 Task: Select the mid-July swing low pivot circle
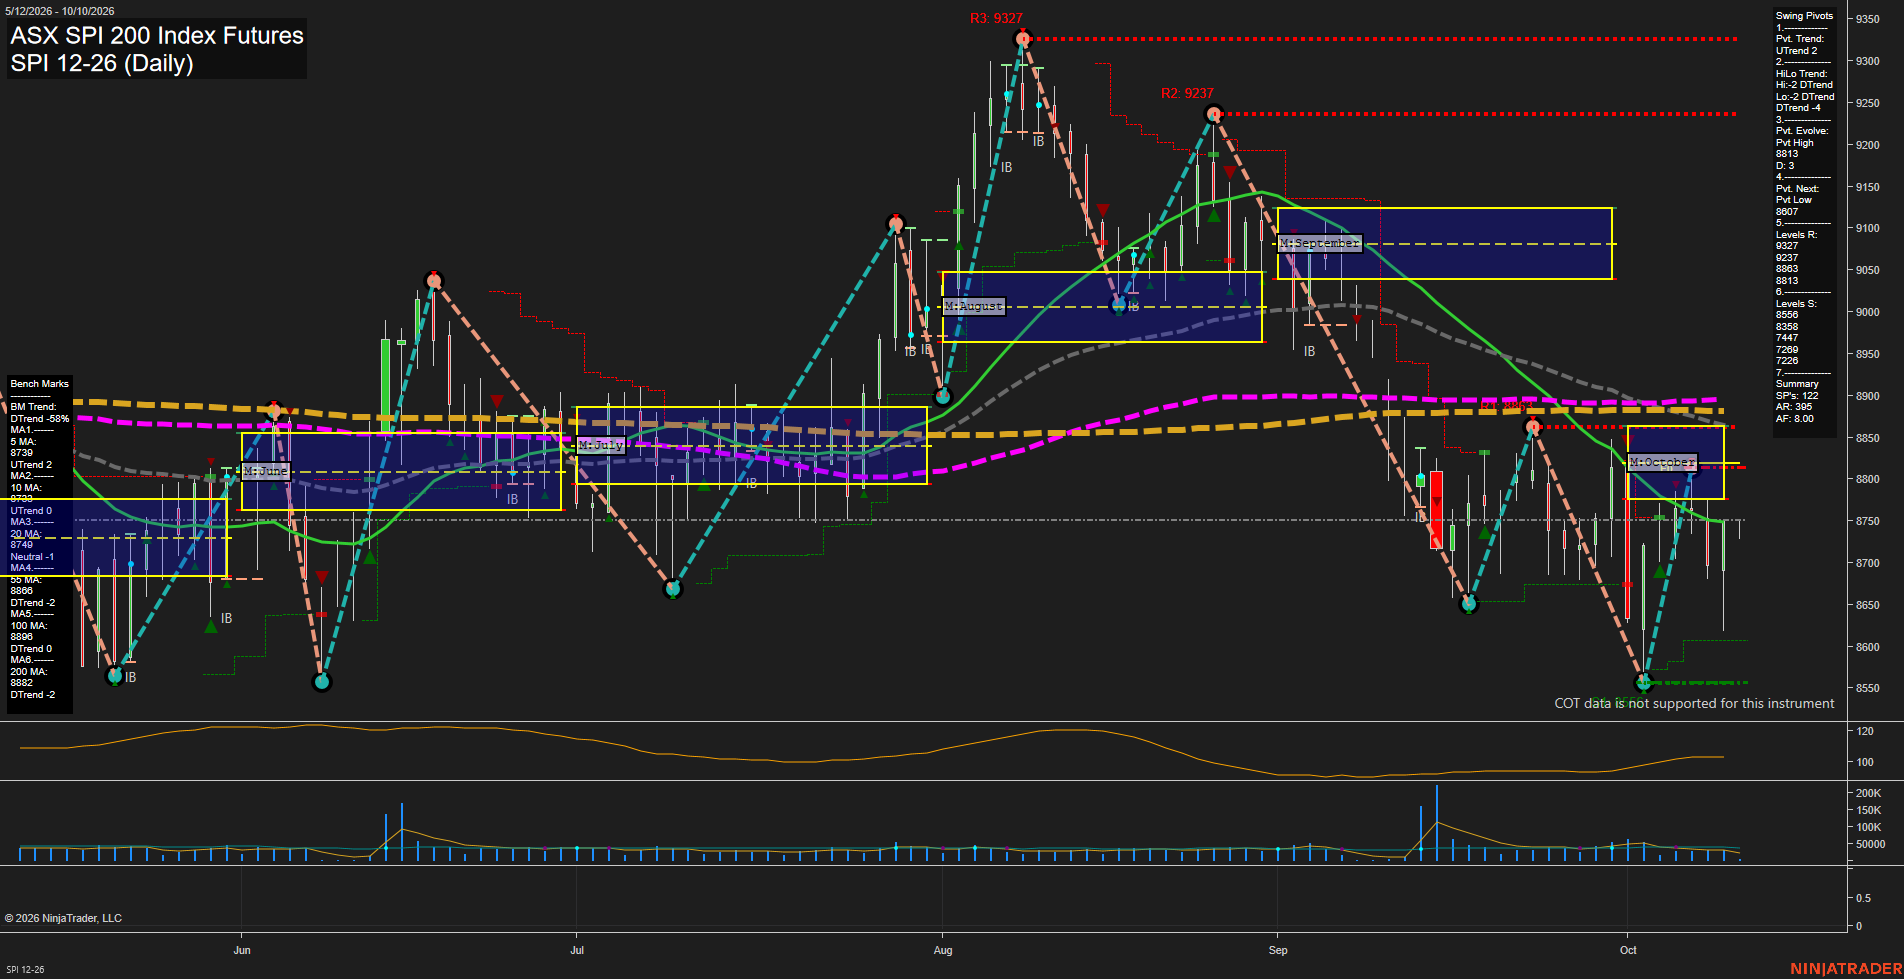tap(673, 589)
